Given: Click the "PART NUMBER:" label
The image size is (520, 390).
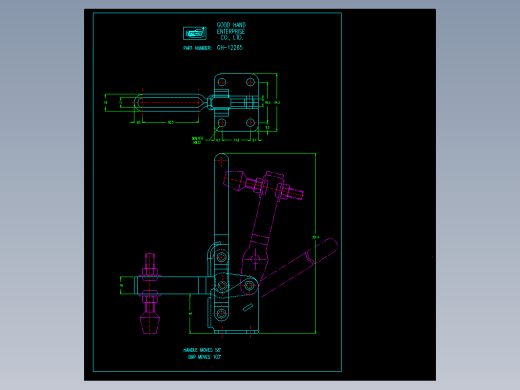Looking at the screenshot, I should coord(197,48).
